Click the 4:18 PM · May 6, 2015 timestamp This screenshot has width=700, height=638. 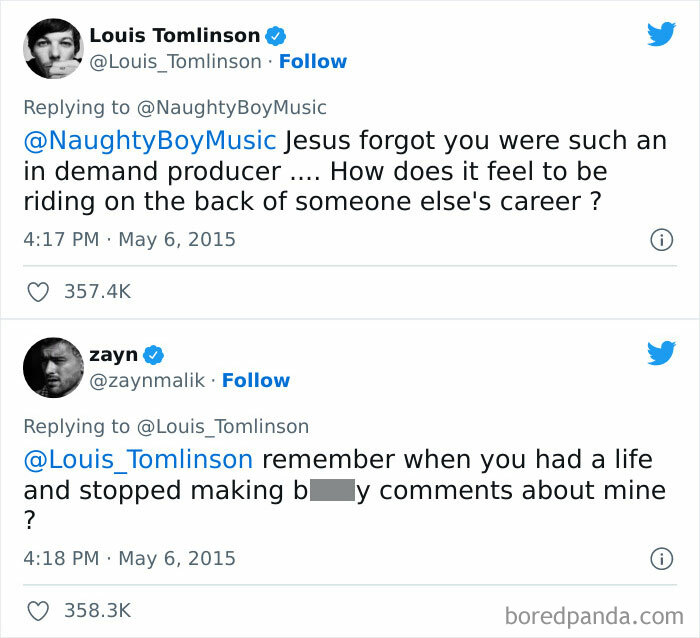click(x=129, y=558)
